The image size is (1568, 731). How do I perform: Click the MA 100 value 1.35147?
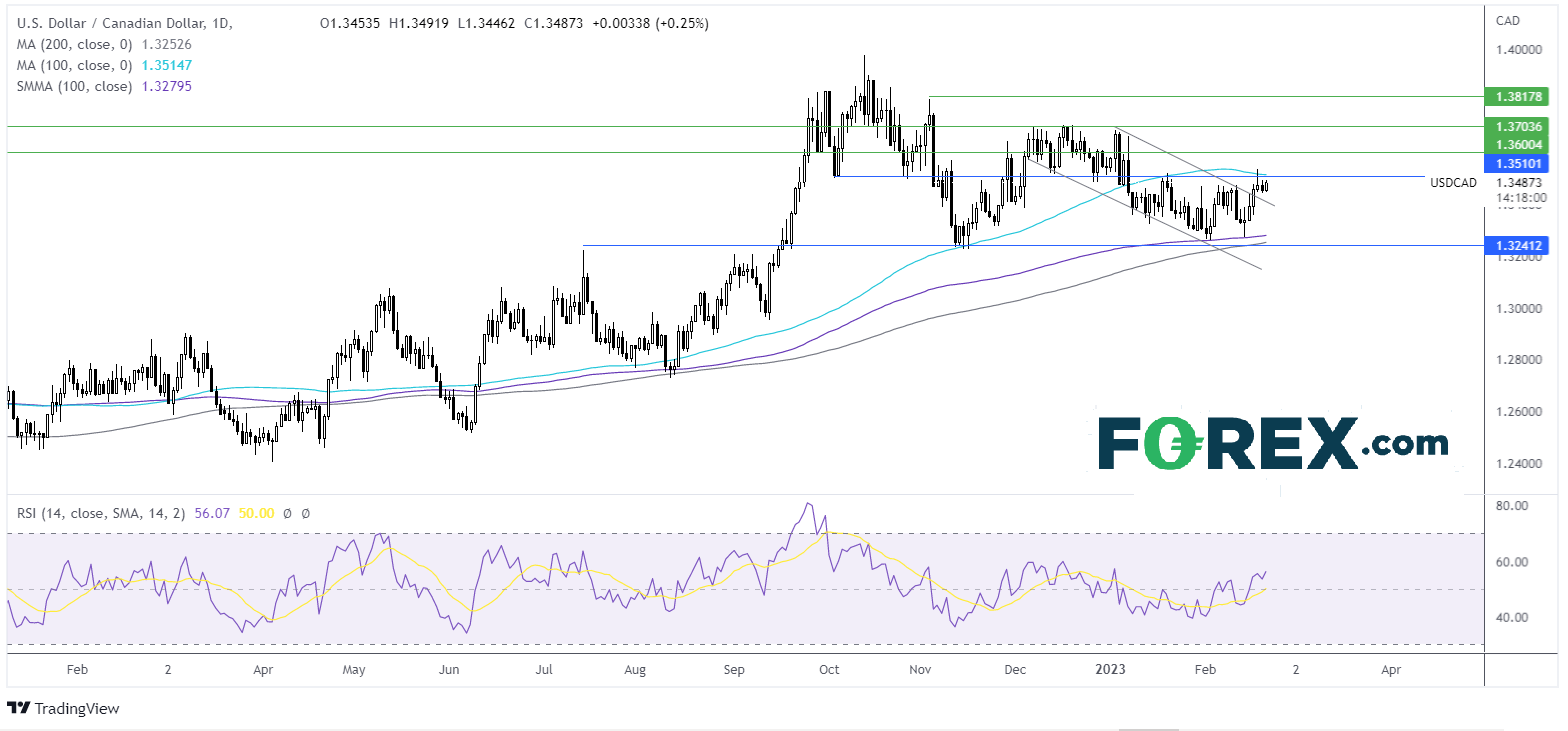pos(167,65)
